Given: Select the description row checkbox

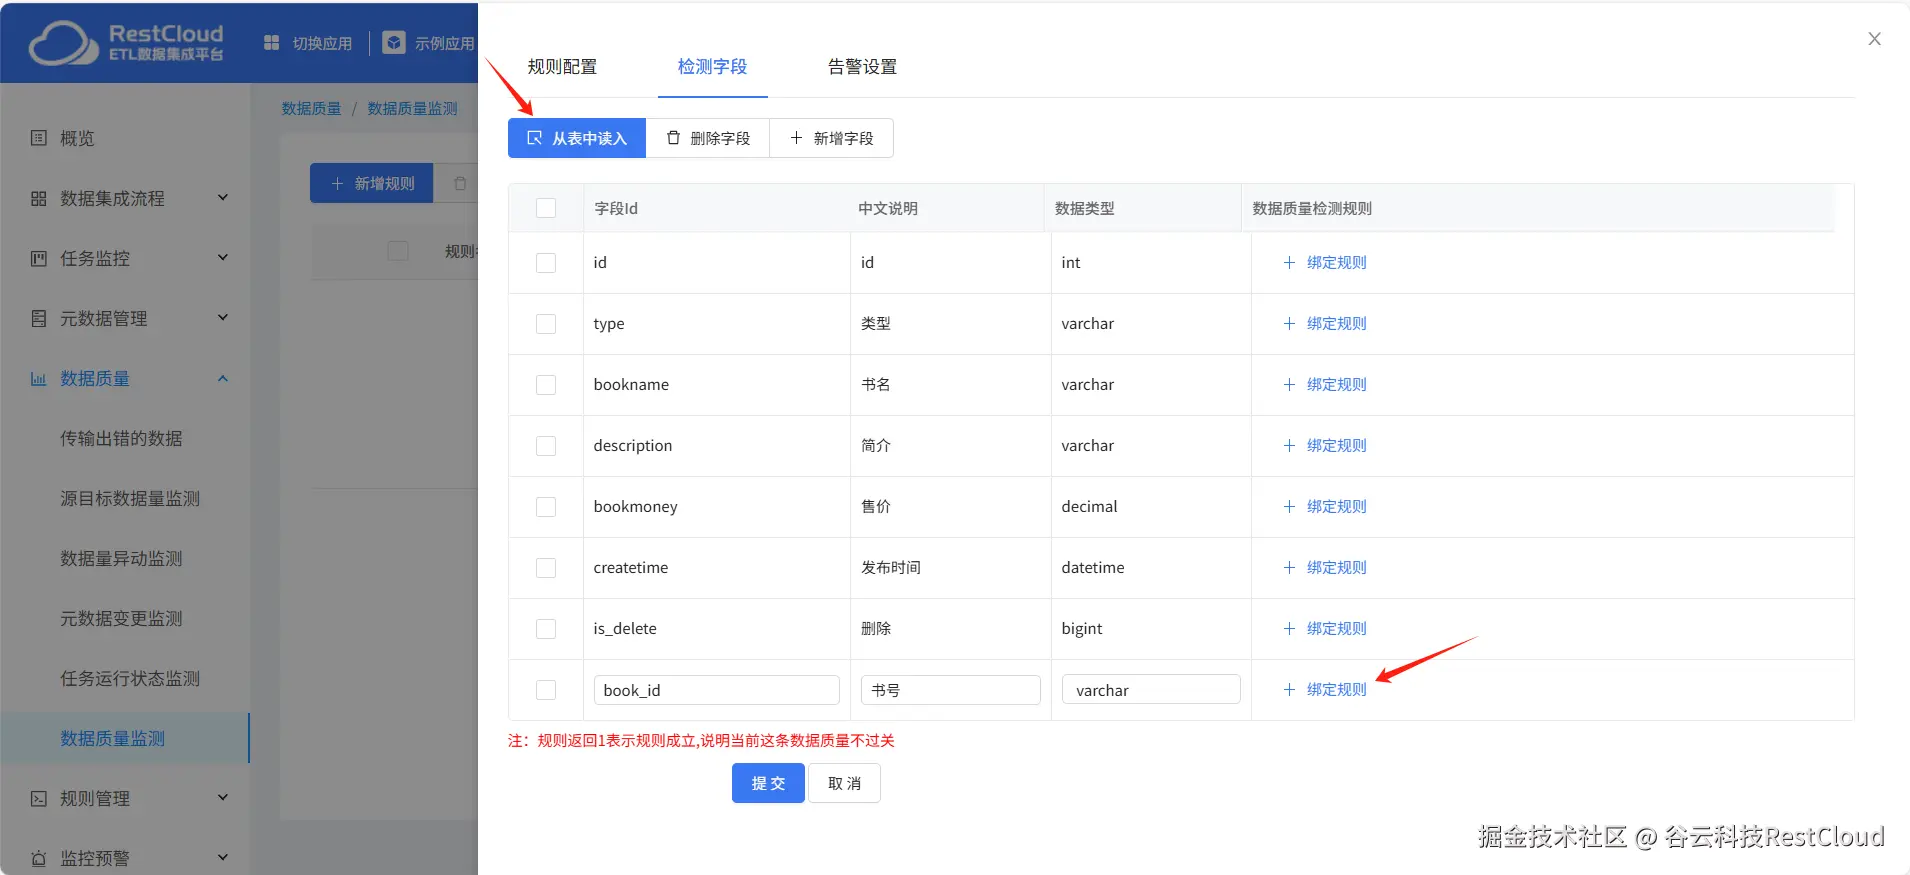Looking at the screenshot, I should click(546, 446).
